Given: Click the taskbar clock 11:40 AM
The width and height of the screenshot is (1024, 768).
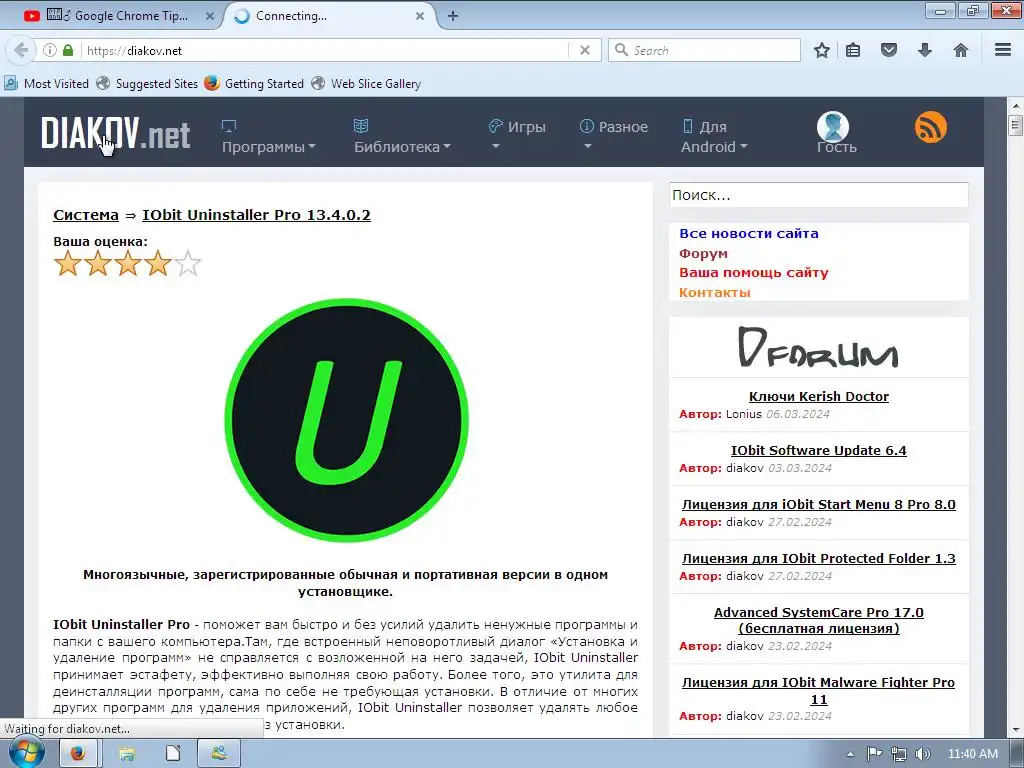Looking at the screenshot, I should [972, 754].
